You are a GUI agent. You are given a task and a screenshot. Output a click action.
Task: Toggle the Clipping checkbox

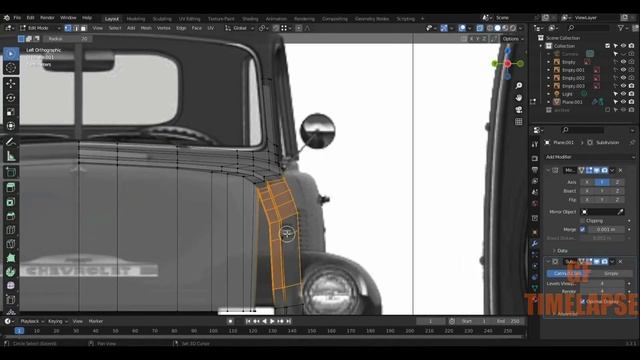pos(582,220)
